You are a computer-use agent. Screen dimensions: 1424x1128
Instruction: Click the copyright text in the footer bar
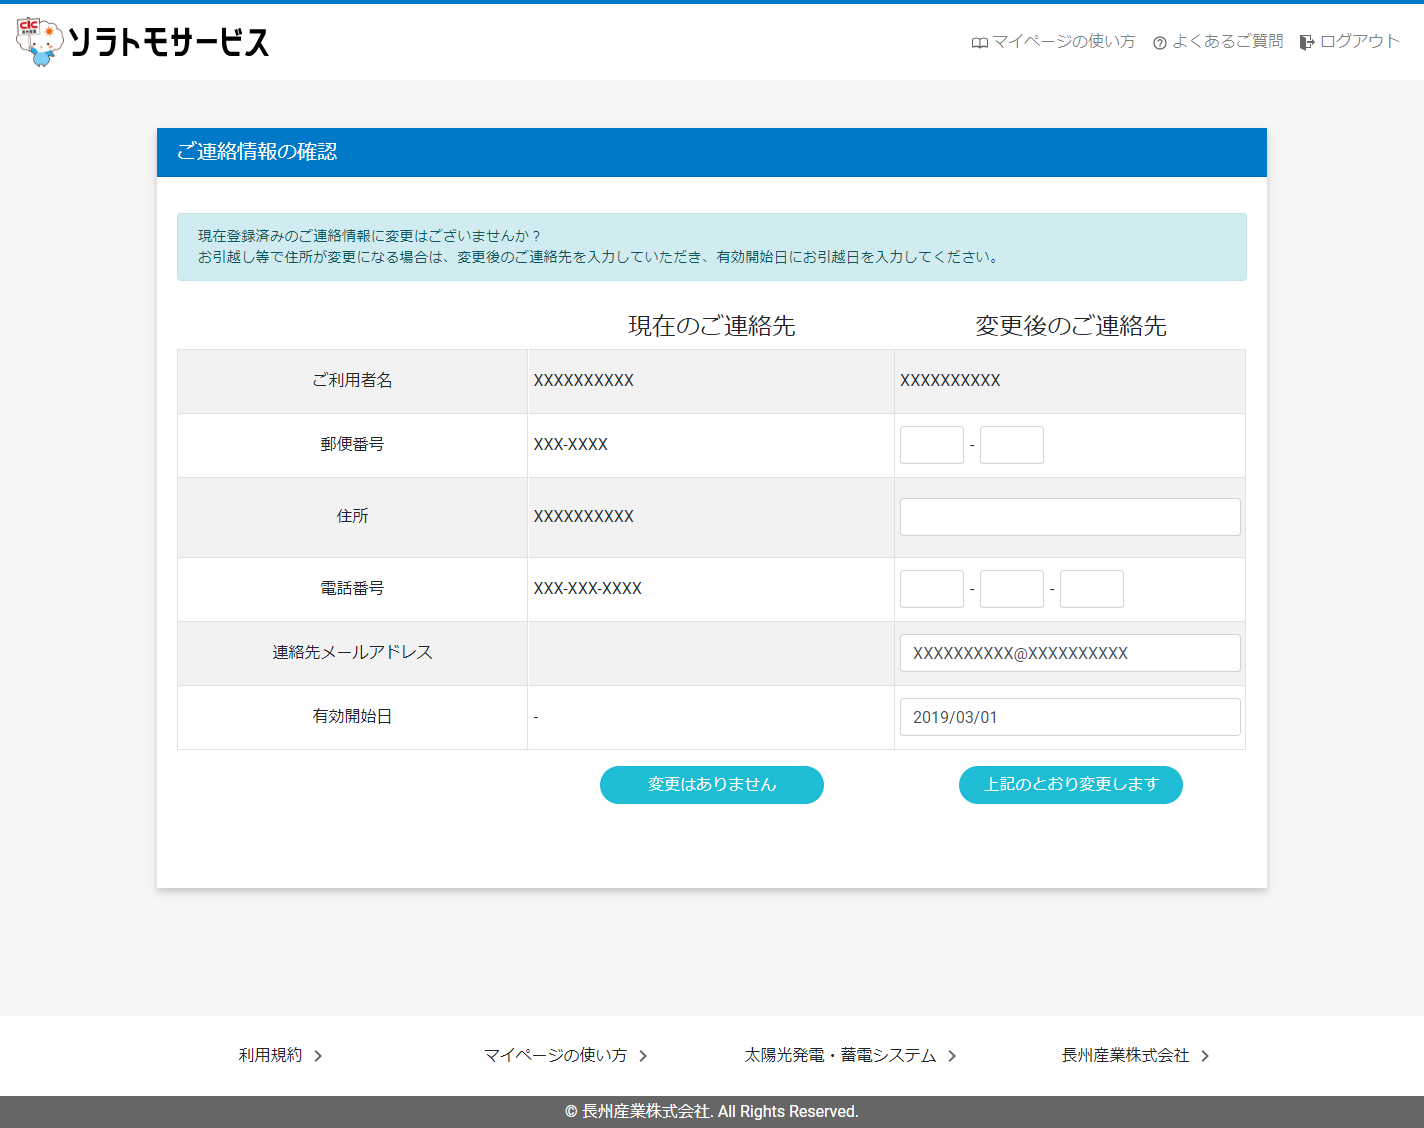(712, 1112)
